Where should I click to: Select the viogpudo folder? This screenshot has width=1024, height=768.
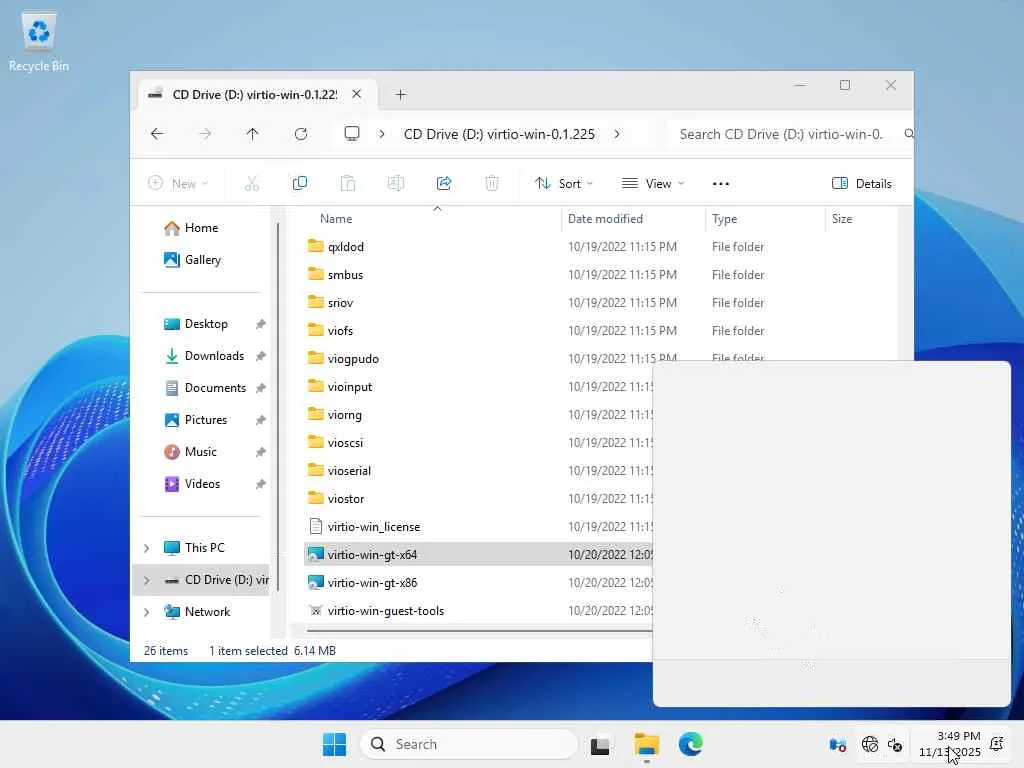[x=353, y=359]
